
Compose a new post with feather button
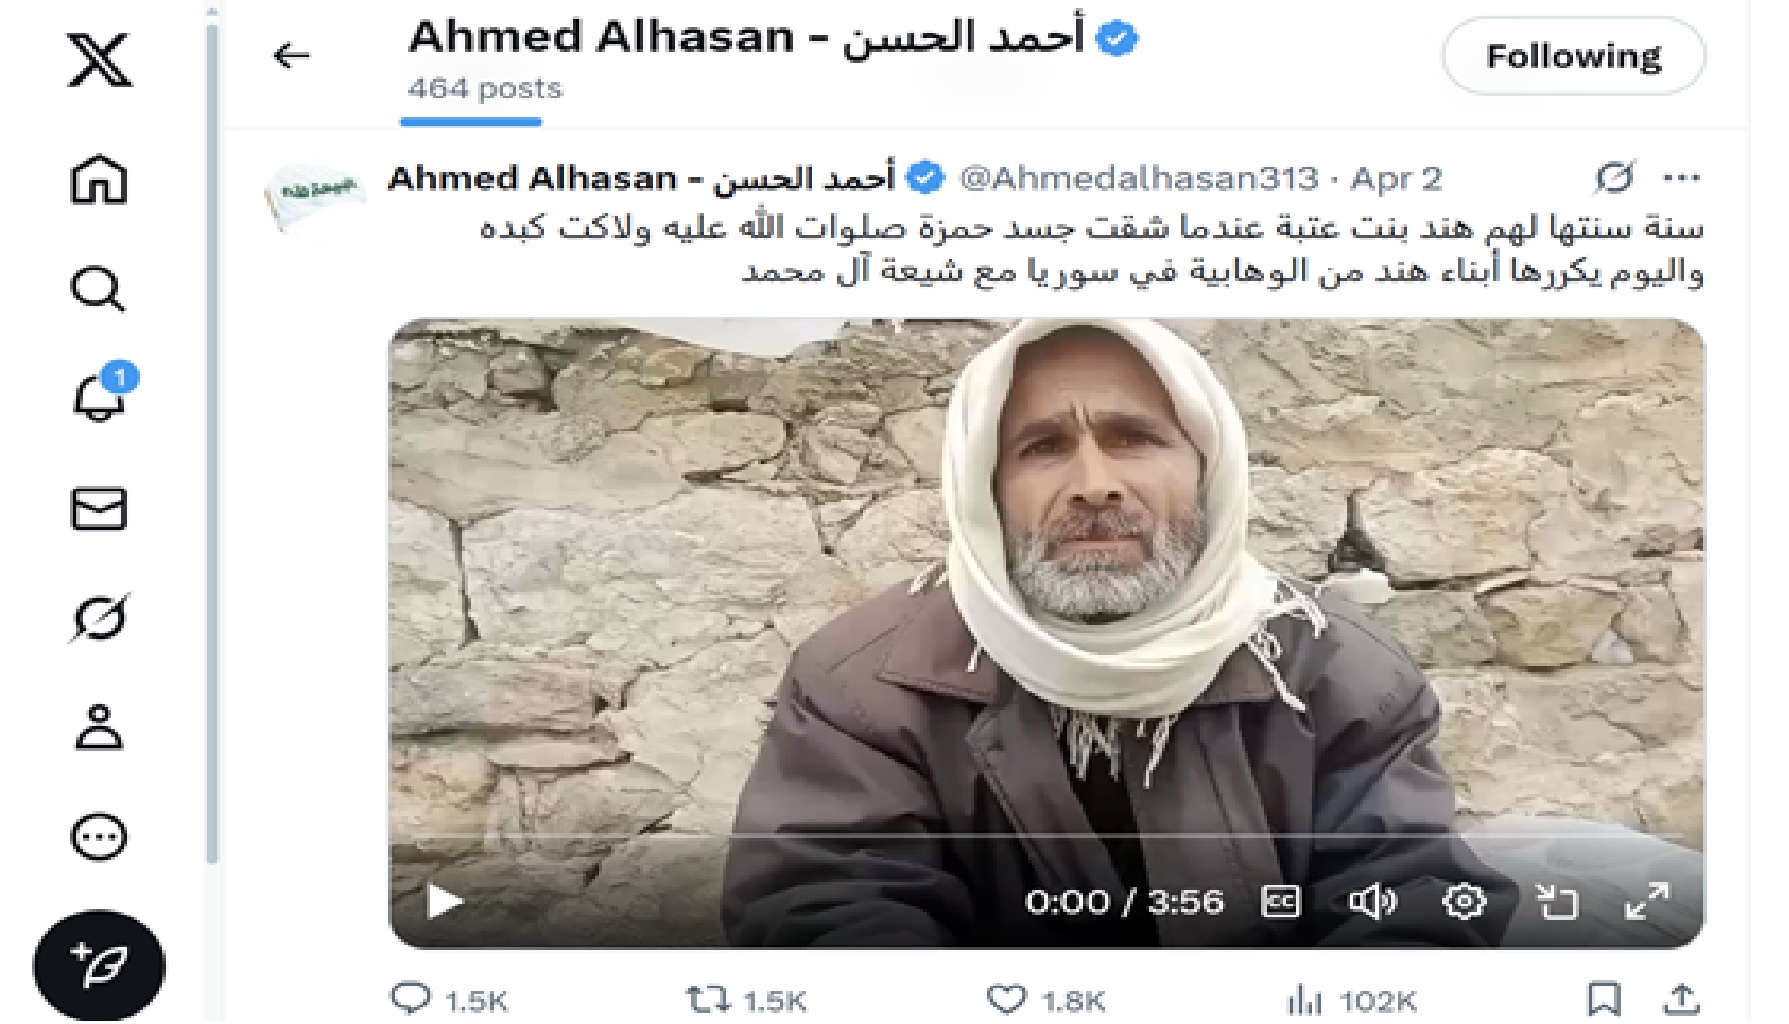click(99, 966)
